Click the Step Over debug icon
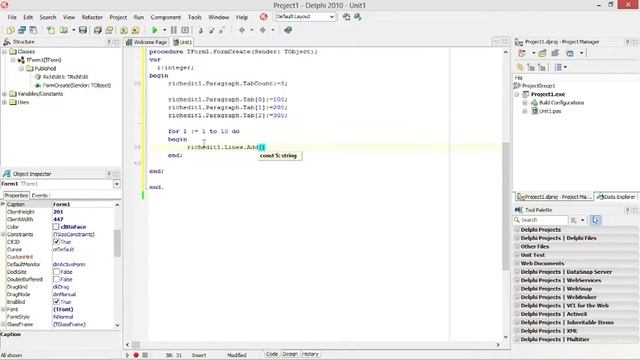Viewport: 640px width, 360px height. [211, 30]
